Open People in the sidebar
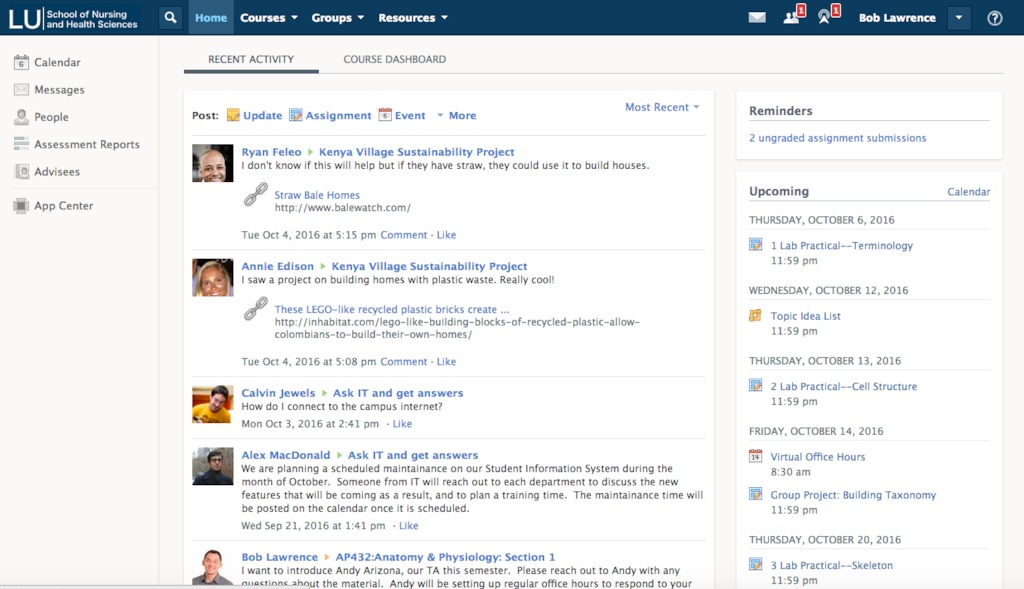Viewport: 1024px width, 589px height. pos(52,117)
